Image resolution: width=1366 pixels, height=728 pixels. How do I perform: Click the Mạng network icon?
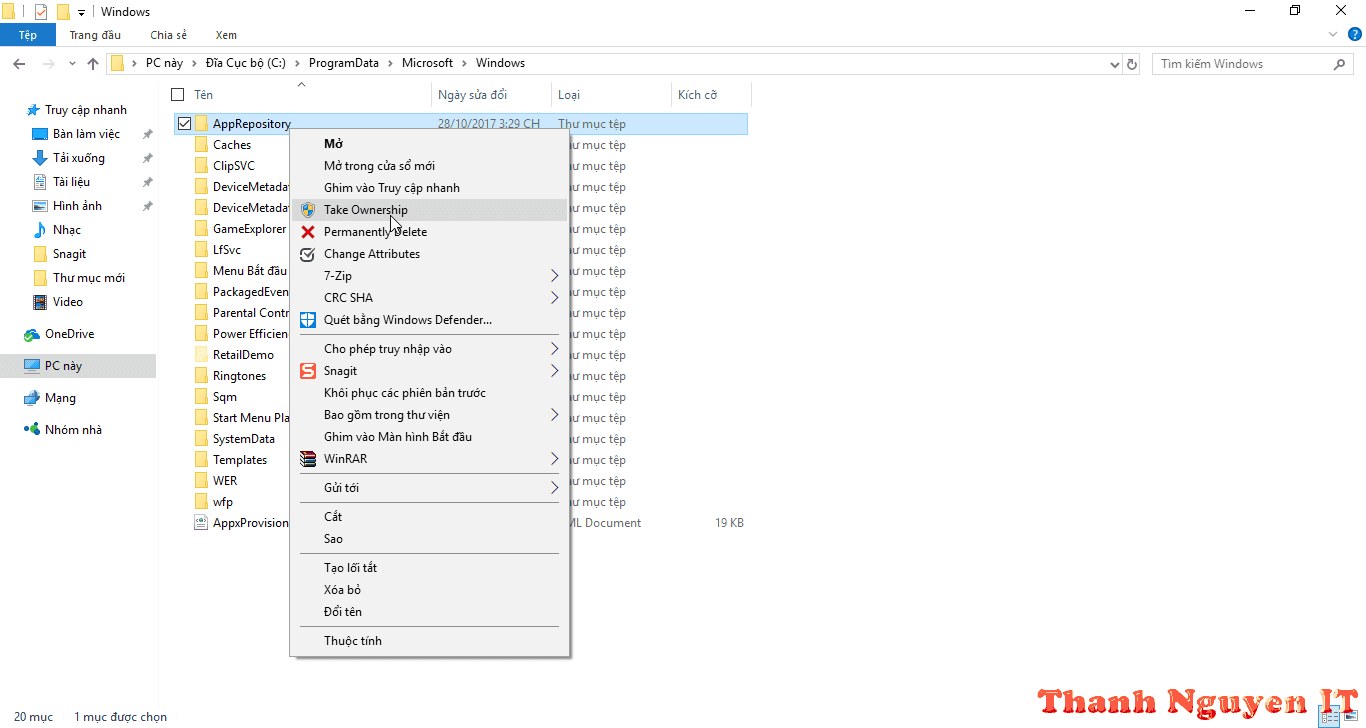[32, 398]
